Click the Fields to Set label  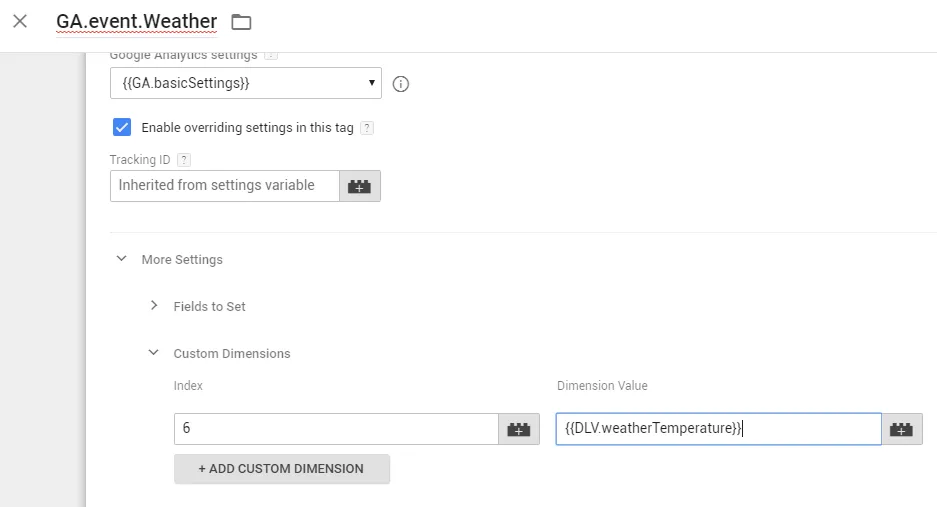[x=210, y=307]
